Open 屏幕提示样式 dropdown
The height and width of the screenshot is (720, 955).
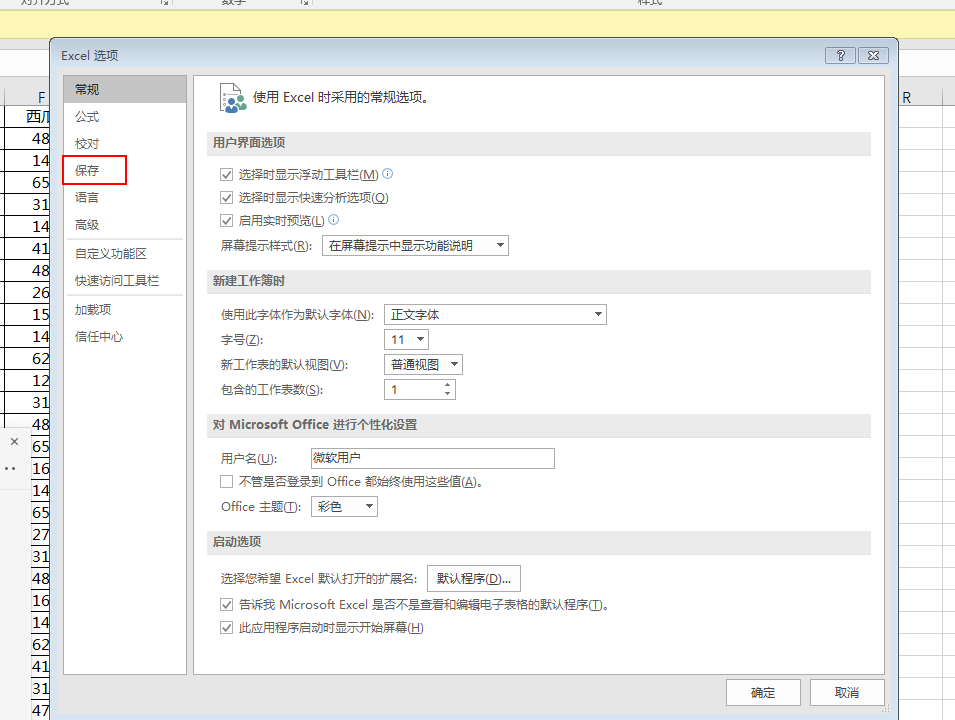415,245
